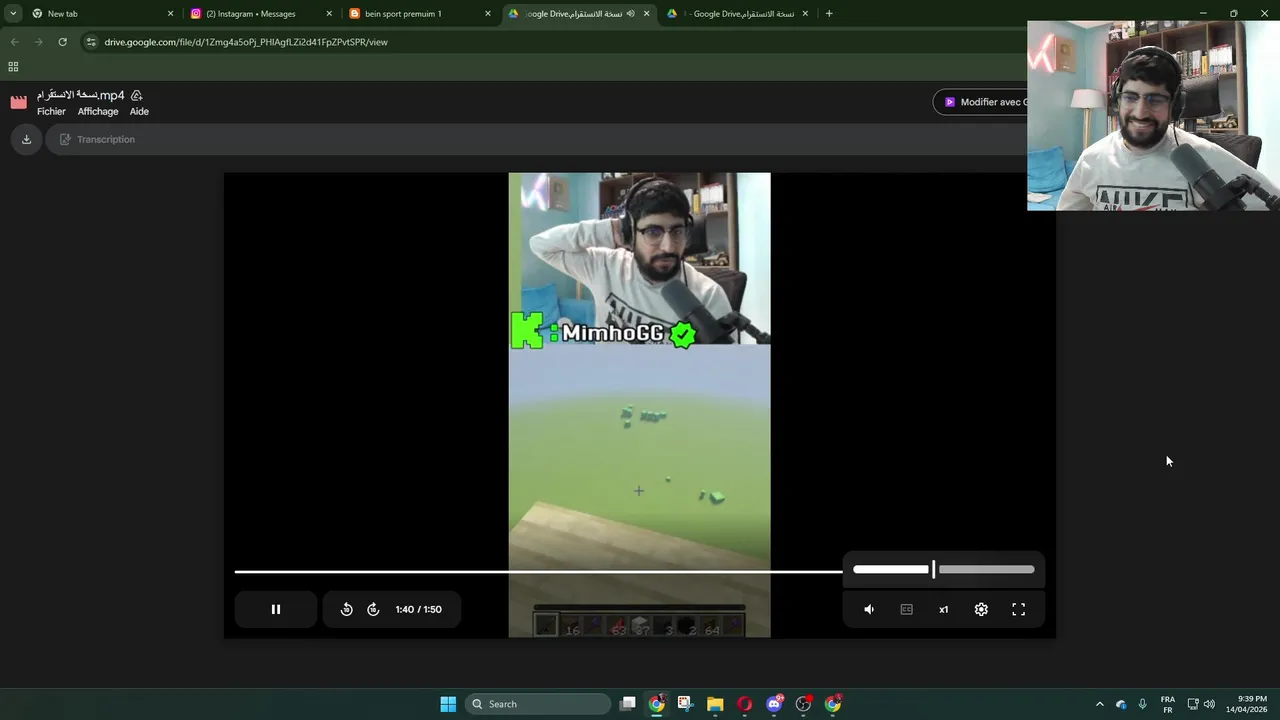Screen dimensions: 1280x720
Task: Click the cloud sync tray icon
Action: [x=1121, y=704]
